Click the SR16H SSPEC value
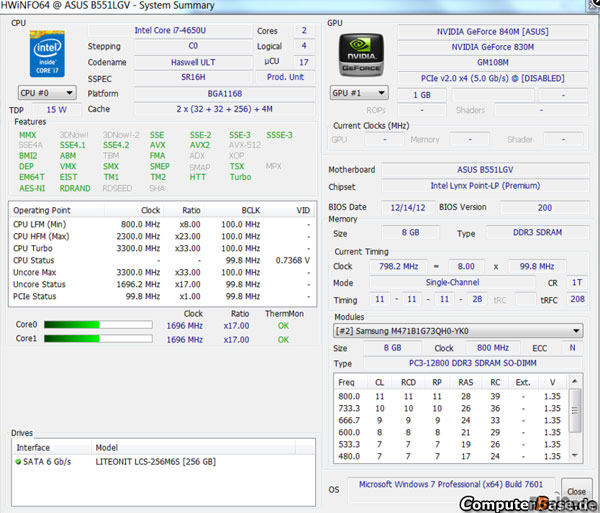Screen dimensions: 600x513 [x=193, y=77]
